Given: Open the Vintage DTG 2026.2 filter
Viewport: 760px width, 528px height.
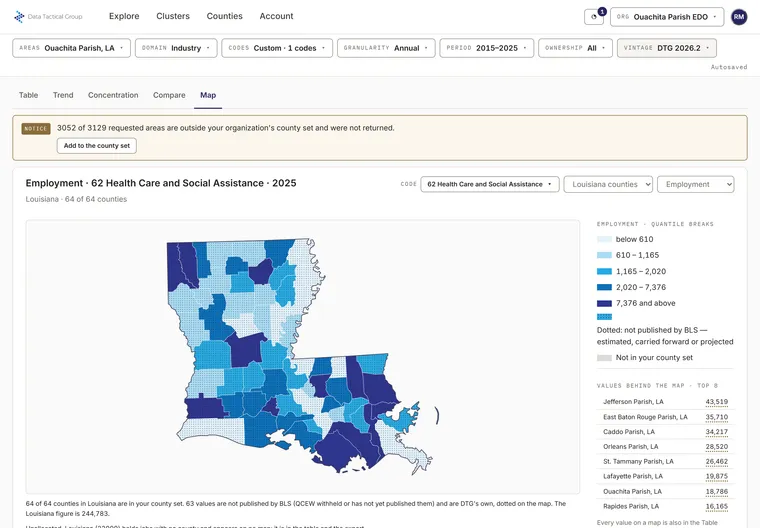Looking at the screenshot, I should 666,48.
